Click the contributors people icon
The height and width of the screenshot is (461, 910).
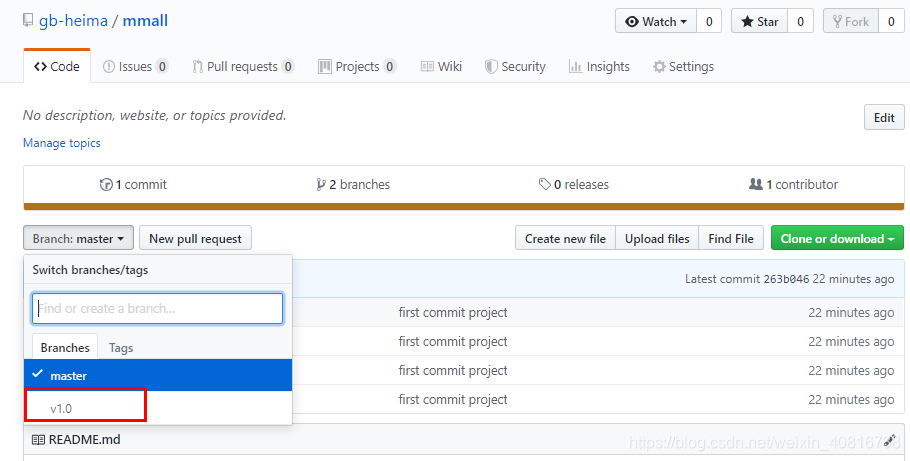click(755, 184)
